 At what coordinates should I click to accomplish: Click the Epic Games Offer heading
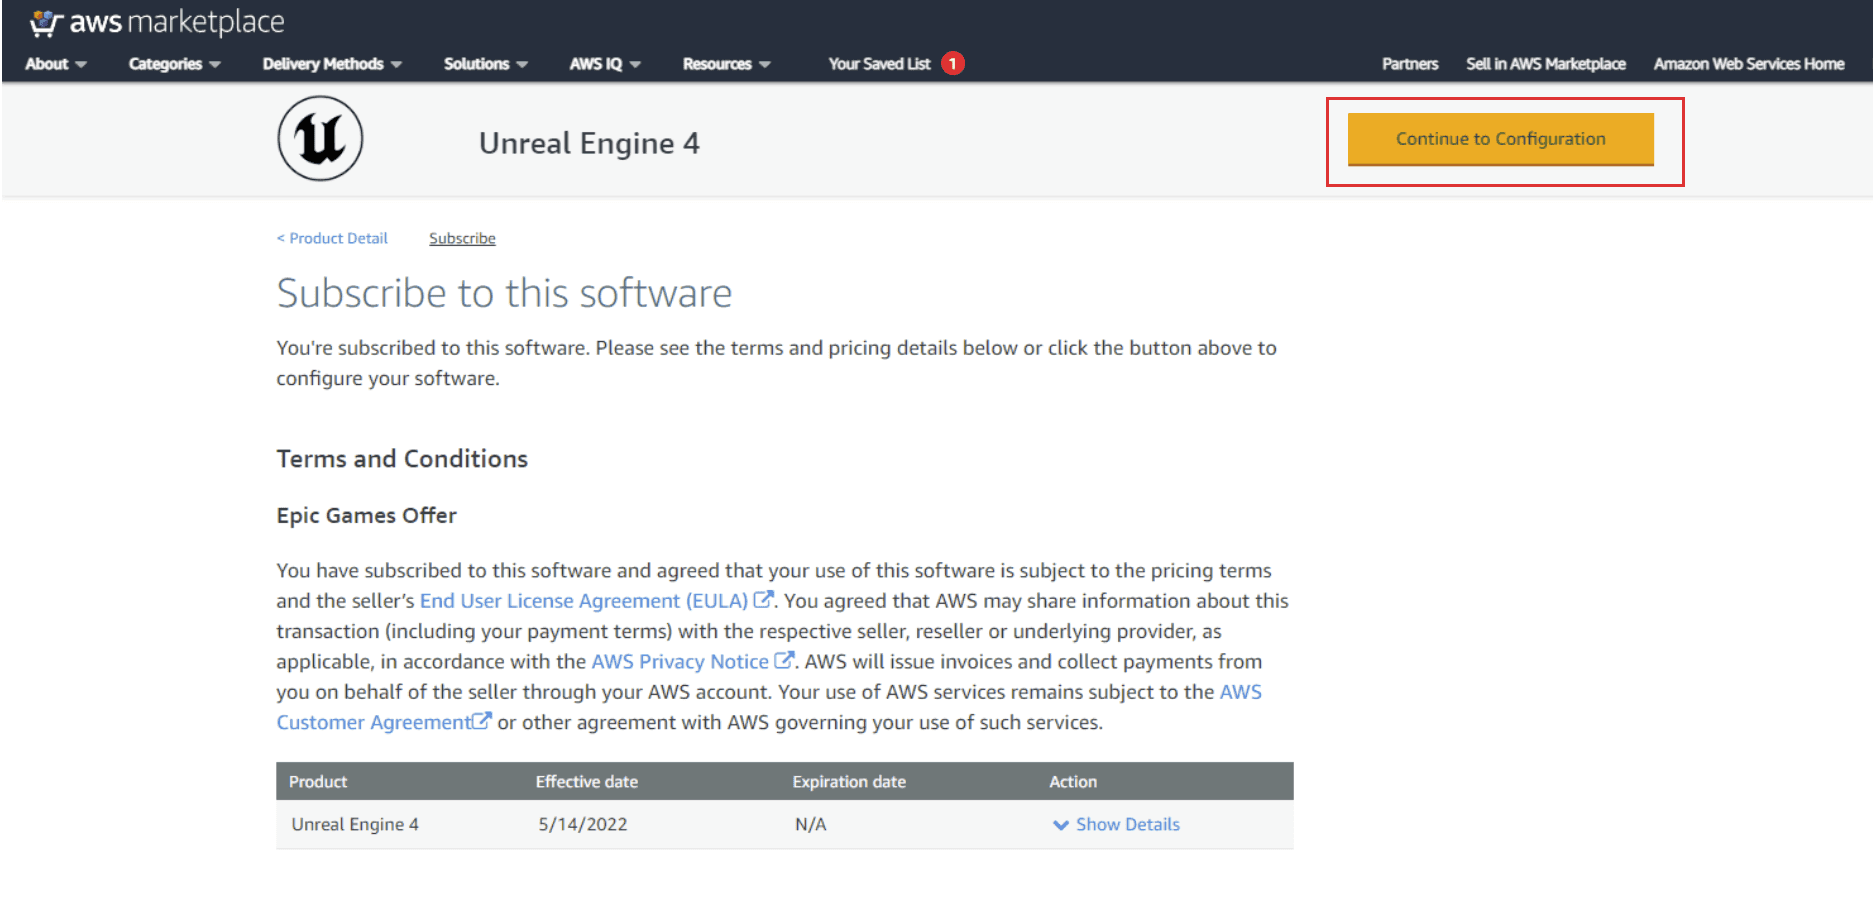pos(366,516)
